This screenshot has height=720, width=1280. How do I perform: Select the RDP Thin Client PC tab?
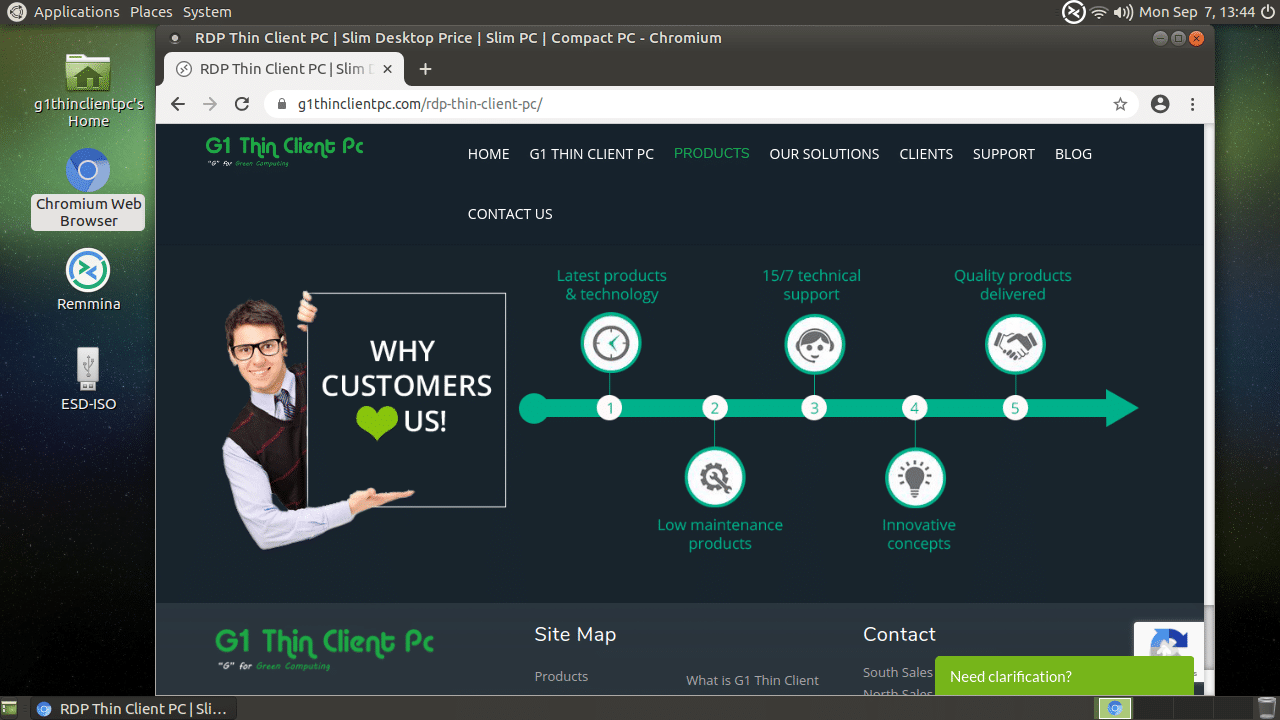[284, 69]
